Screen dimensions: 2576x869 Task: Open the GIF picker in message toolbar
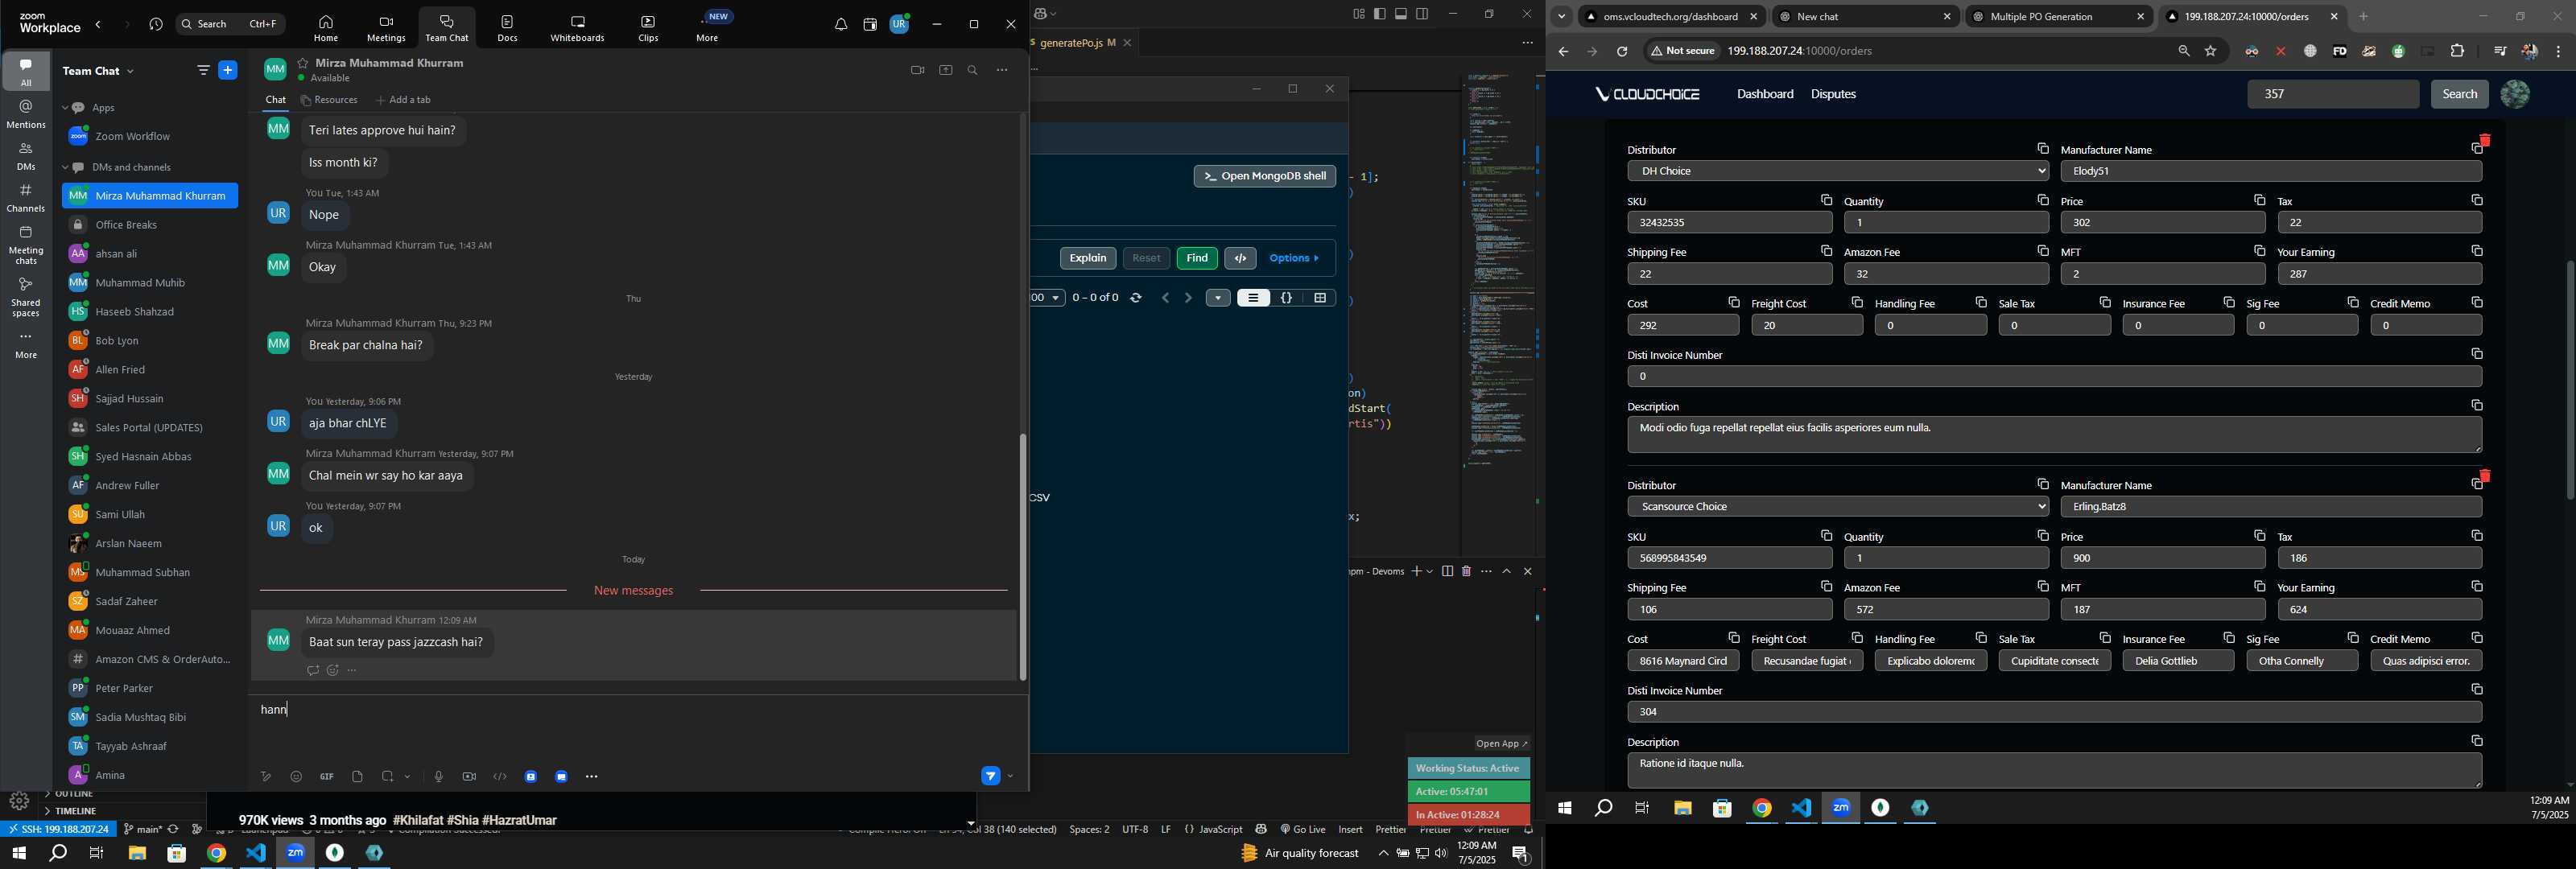coord(327,777)
